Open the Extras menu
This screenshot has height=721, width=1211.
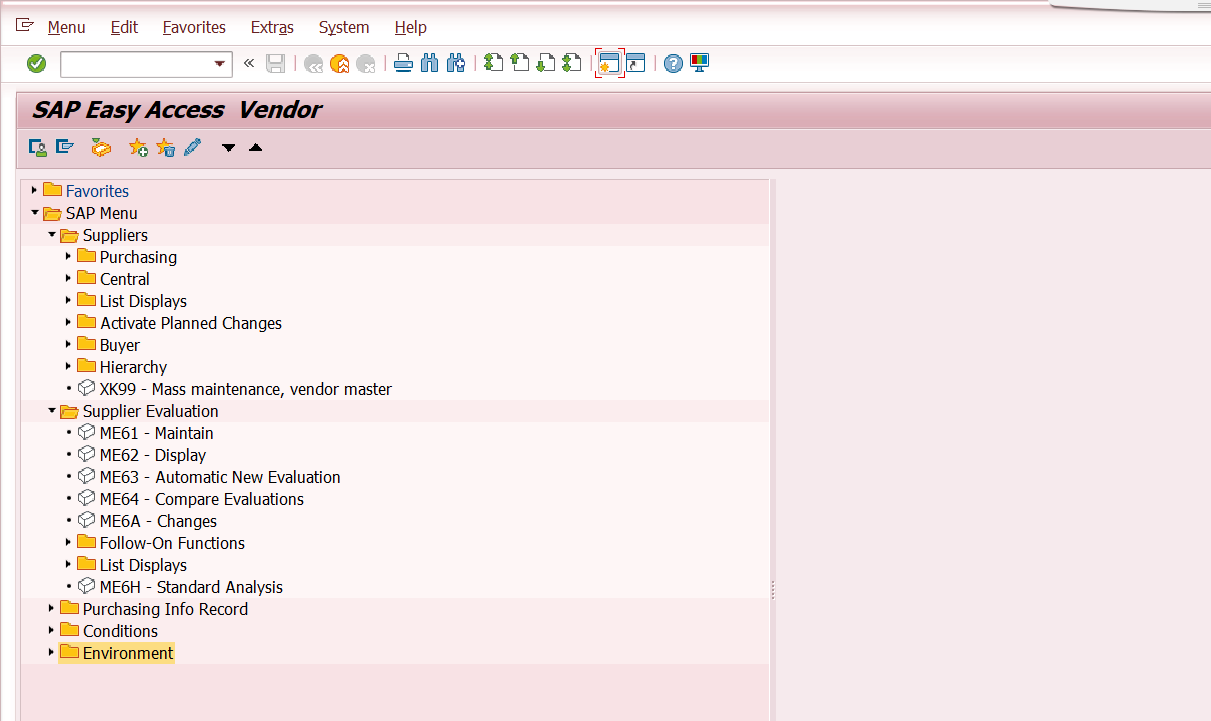(x=272, y=27)
